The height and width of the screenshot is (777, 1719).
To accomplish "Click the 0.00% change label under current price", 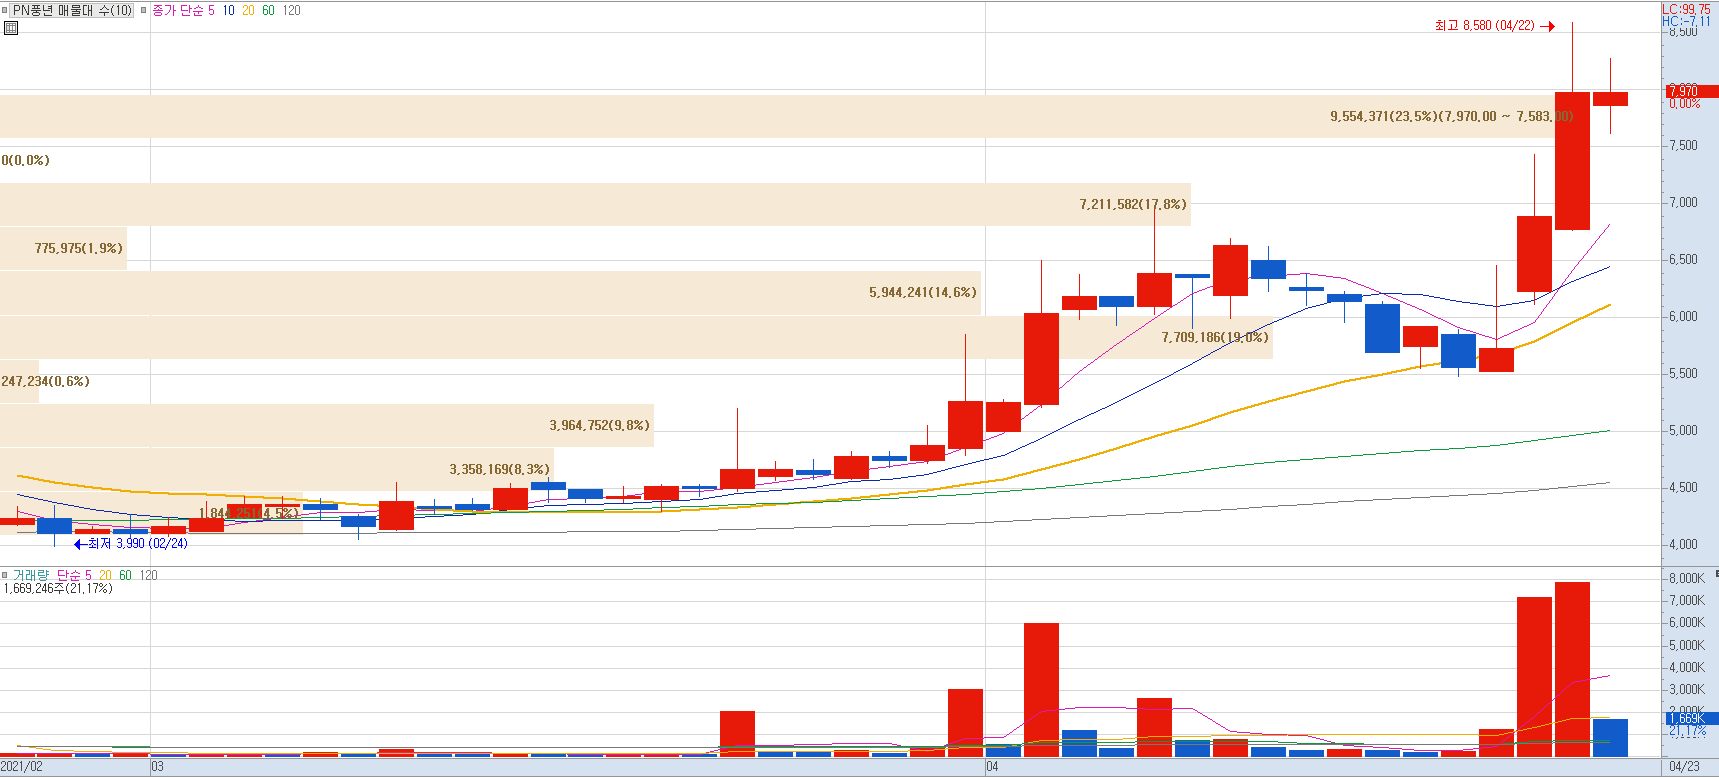I will tap(1685, 103).
